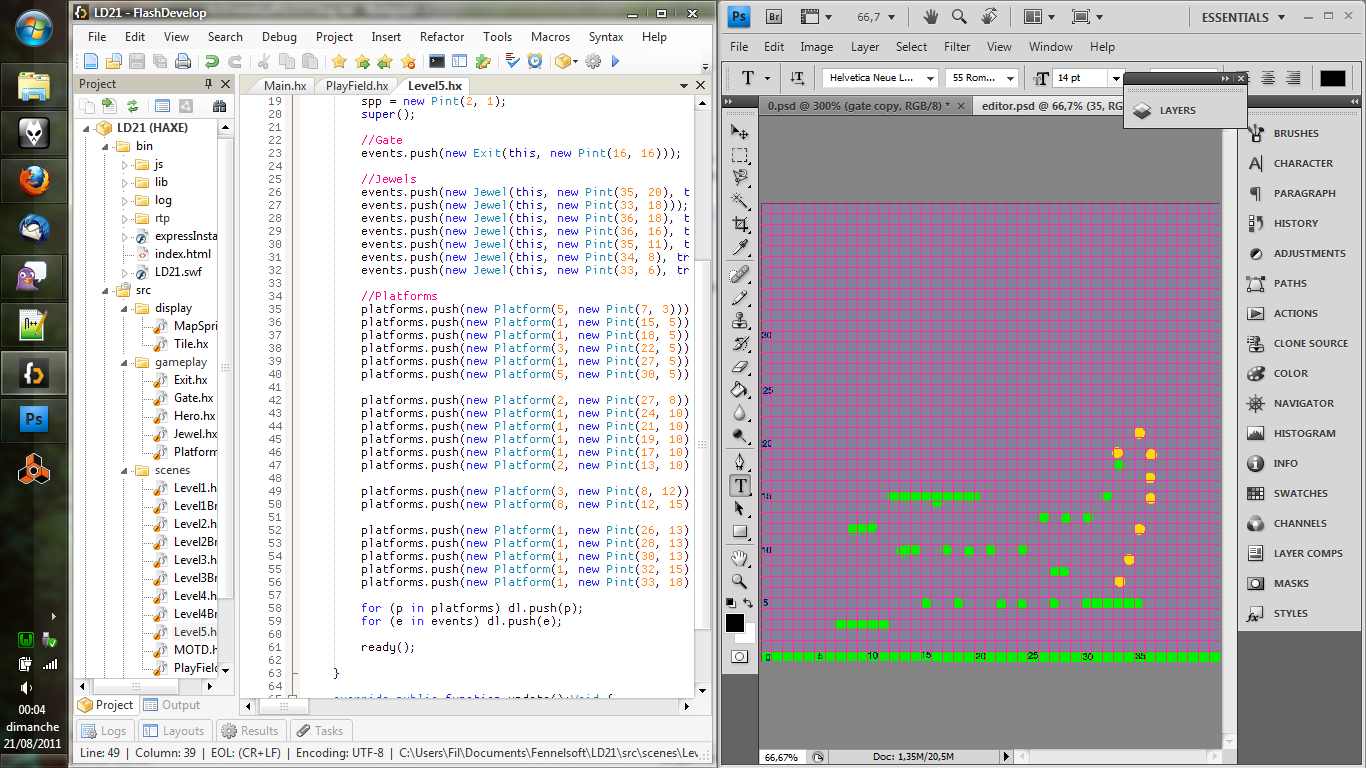Image resolution: width=1366 pixels, height=768 pixels.
Task: Pin the Project panel with pushpin
Action: [x=208, y=84]
